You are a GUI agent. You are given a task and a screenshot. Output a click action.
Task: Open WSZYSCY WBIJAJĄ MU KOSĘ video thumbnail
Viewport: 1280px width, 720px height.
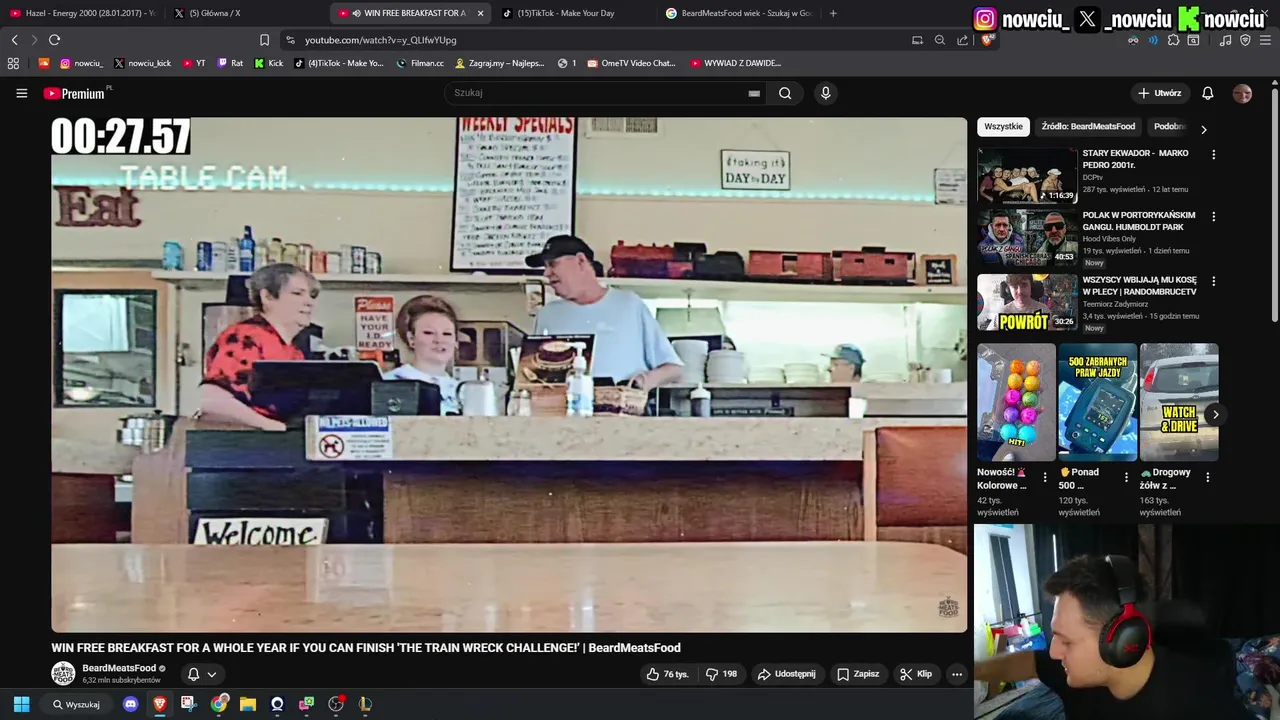(x=1027, y=302)
